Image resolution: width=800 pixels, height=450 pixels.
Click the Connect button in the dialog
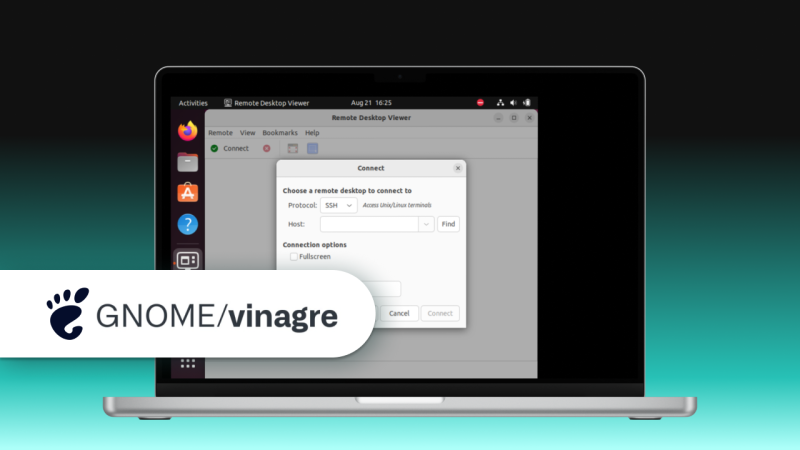pos(440,313)
